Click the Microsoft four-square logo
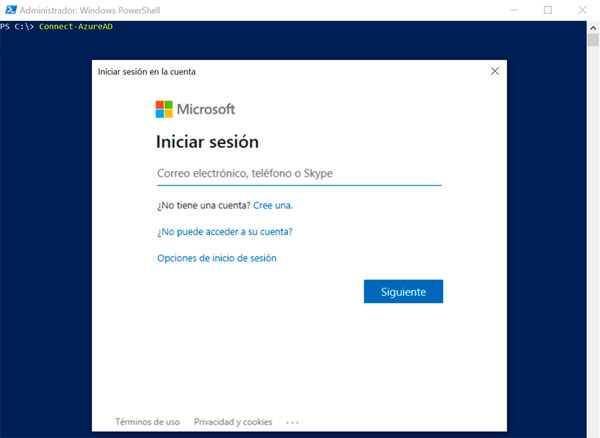The width and height of the screenshot is (600, 438). [165, 109]
